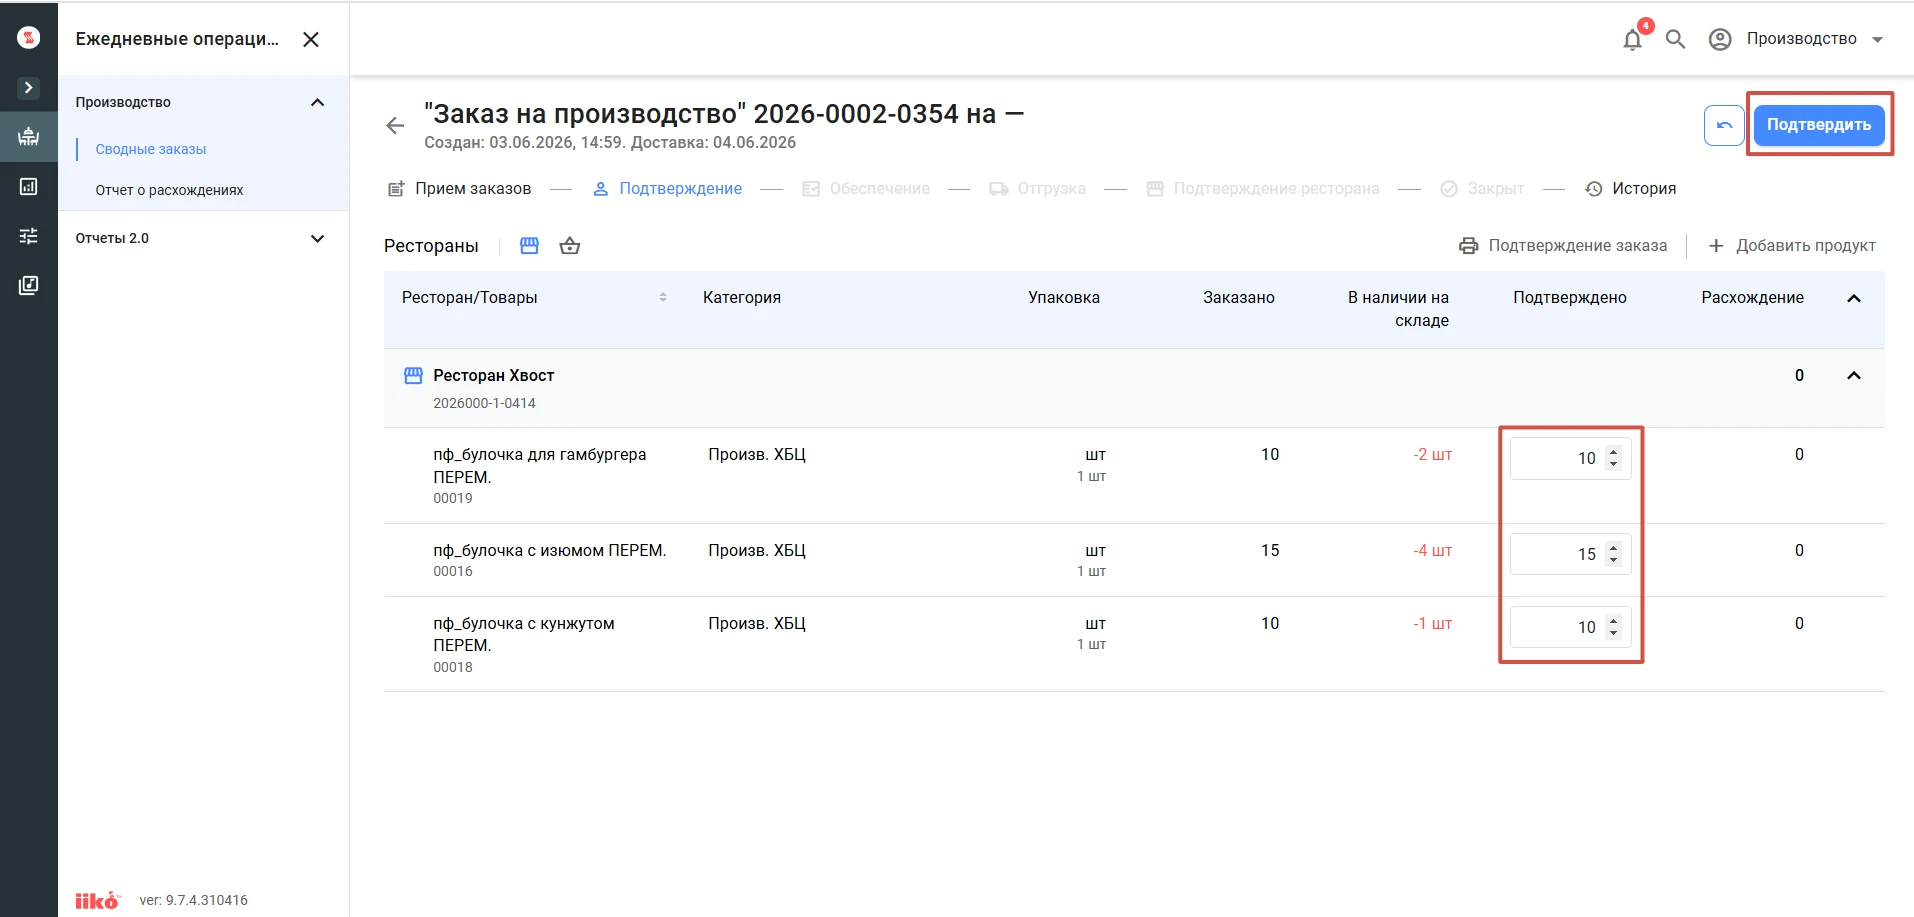This screenshot has height=917, width=1914.
Task: Collapse the Ресторан Хвост group
Action: pyautogui.click(x=1853, y=376)
